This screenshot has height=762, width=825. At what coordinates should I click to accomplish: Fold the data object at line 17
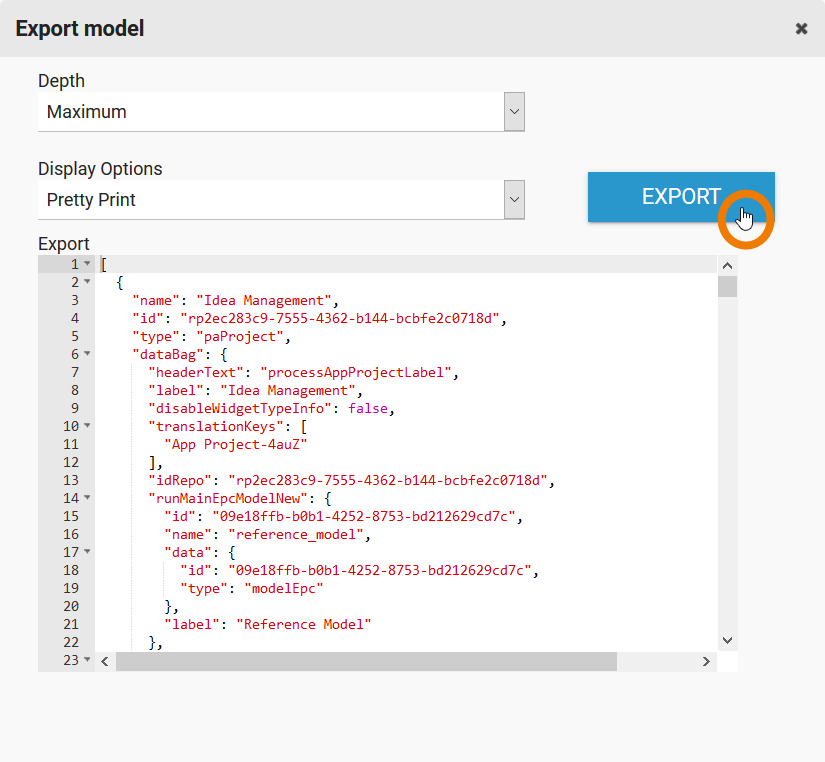click(87, 552)
